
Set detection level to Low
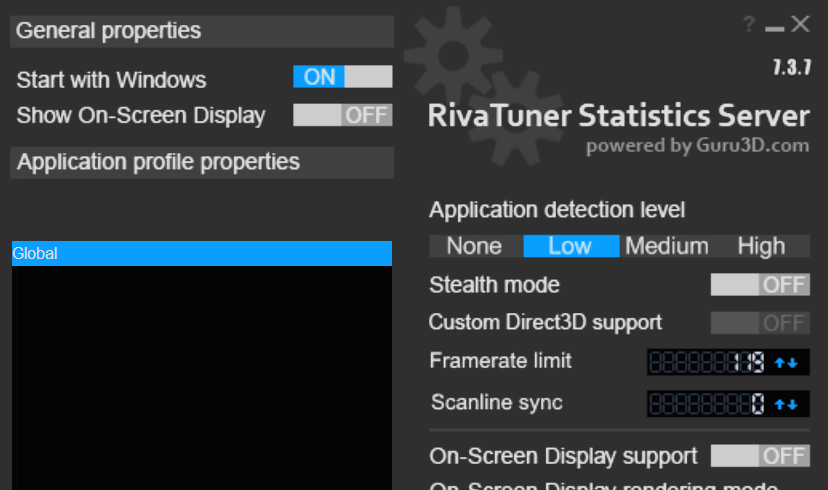(571, 246)
